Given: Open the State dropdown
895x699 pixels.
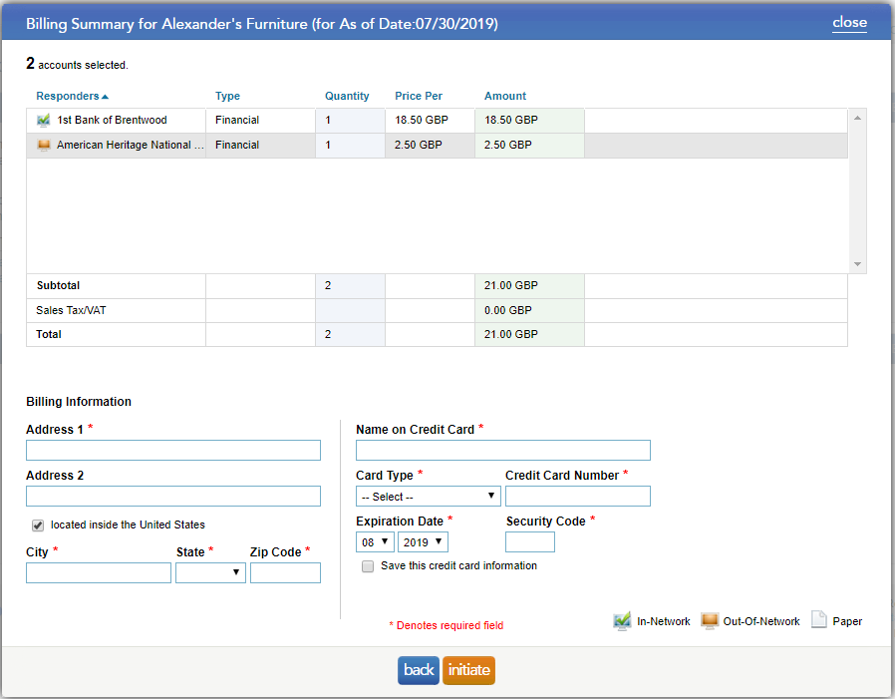Looking at the screenshot, I should tap(210, 572).
